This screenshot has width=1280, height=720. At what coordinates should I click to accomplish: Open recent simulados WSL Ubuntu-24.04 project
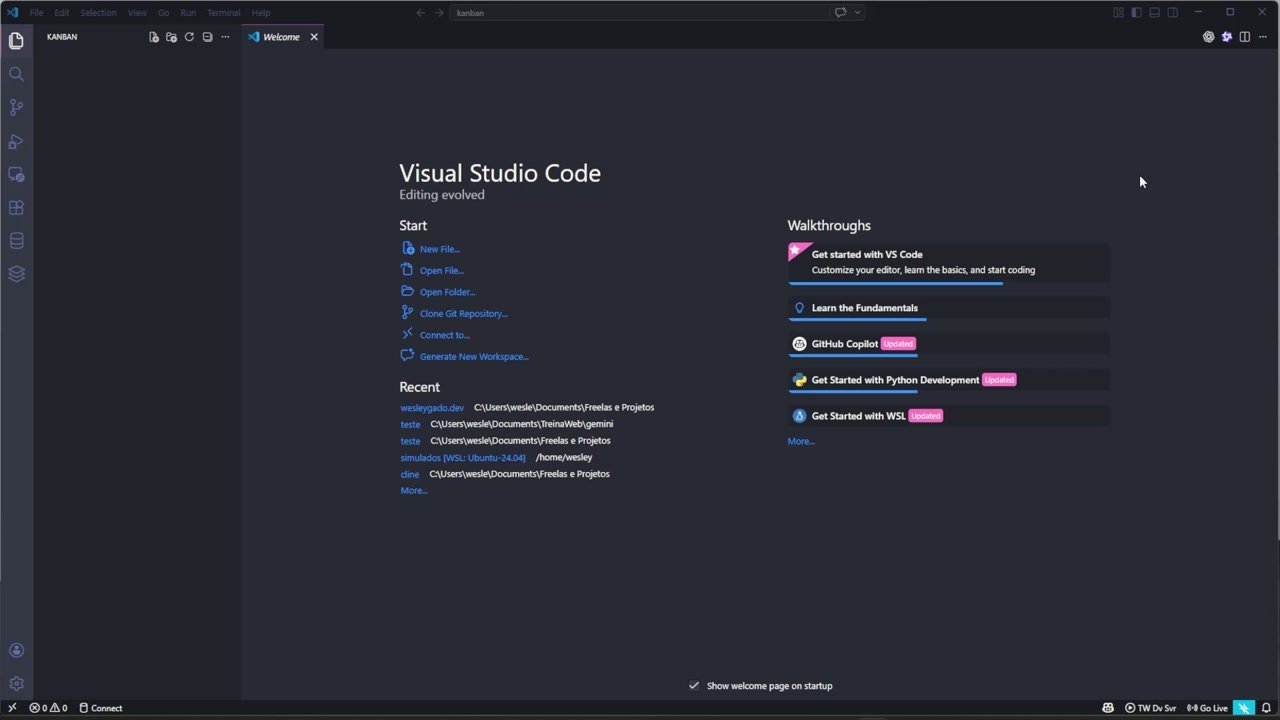463,458
